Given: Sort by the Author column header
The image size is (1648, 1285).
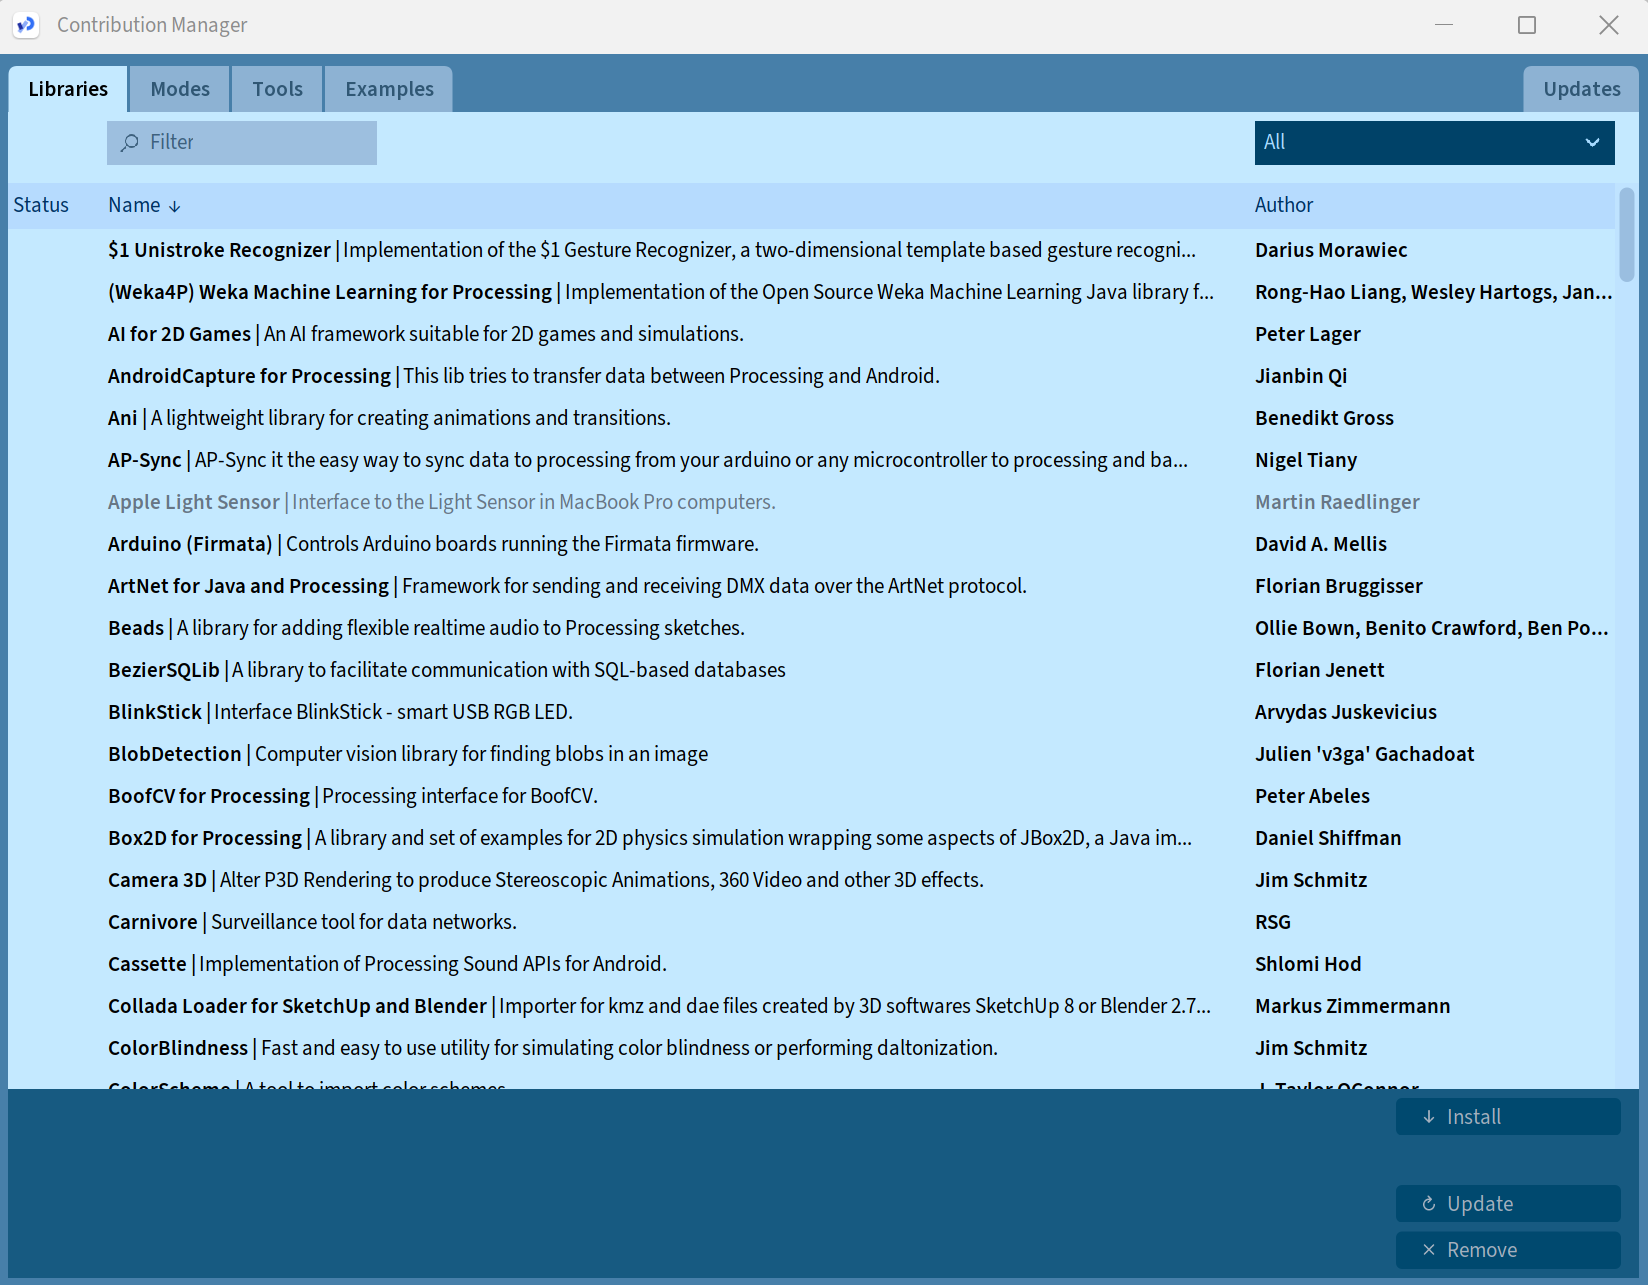Looking at the screenshot, I should click(x=1283, y=205).
